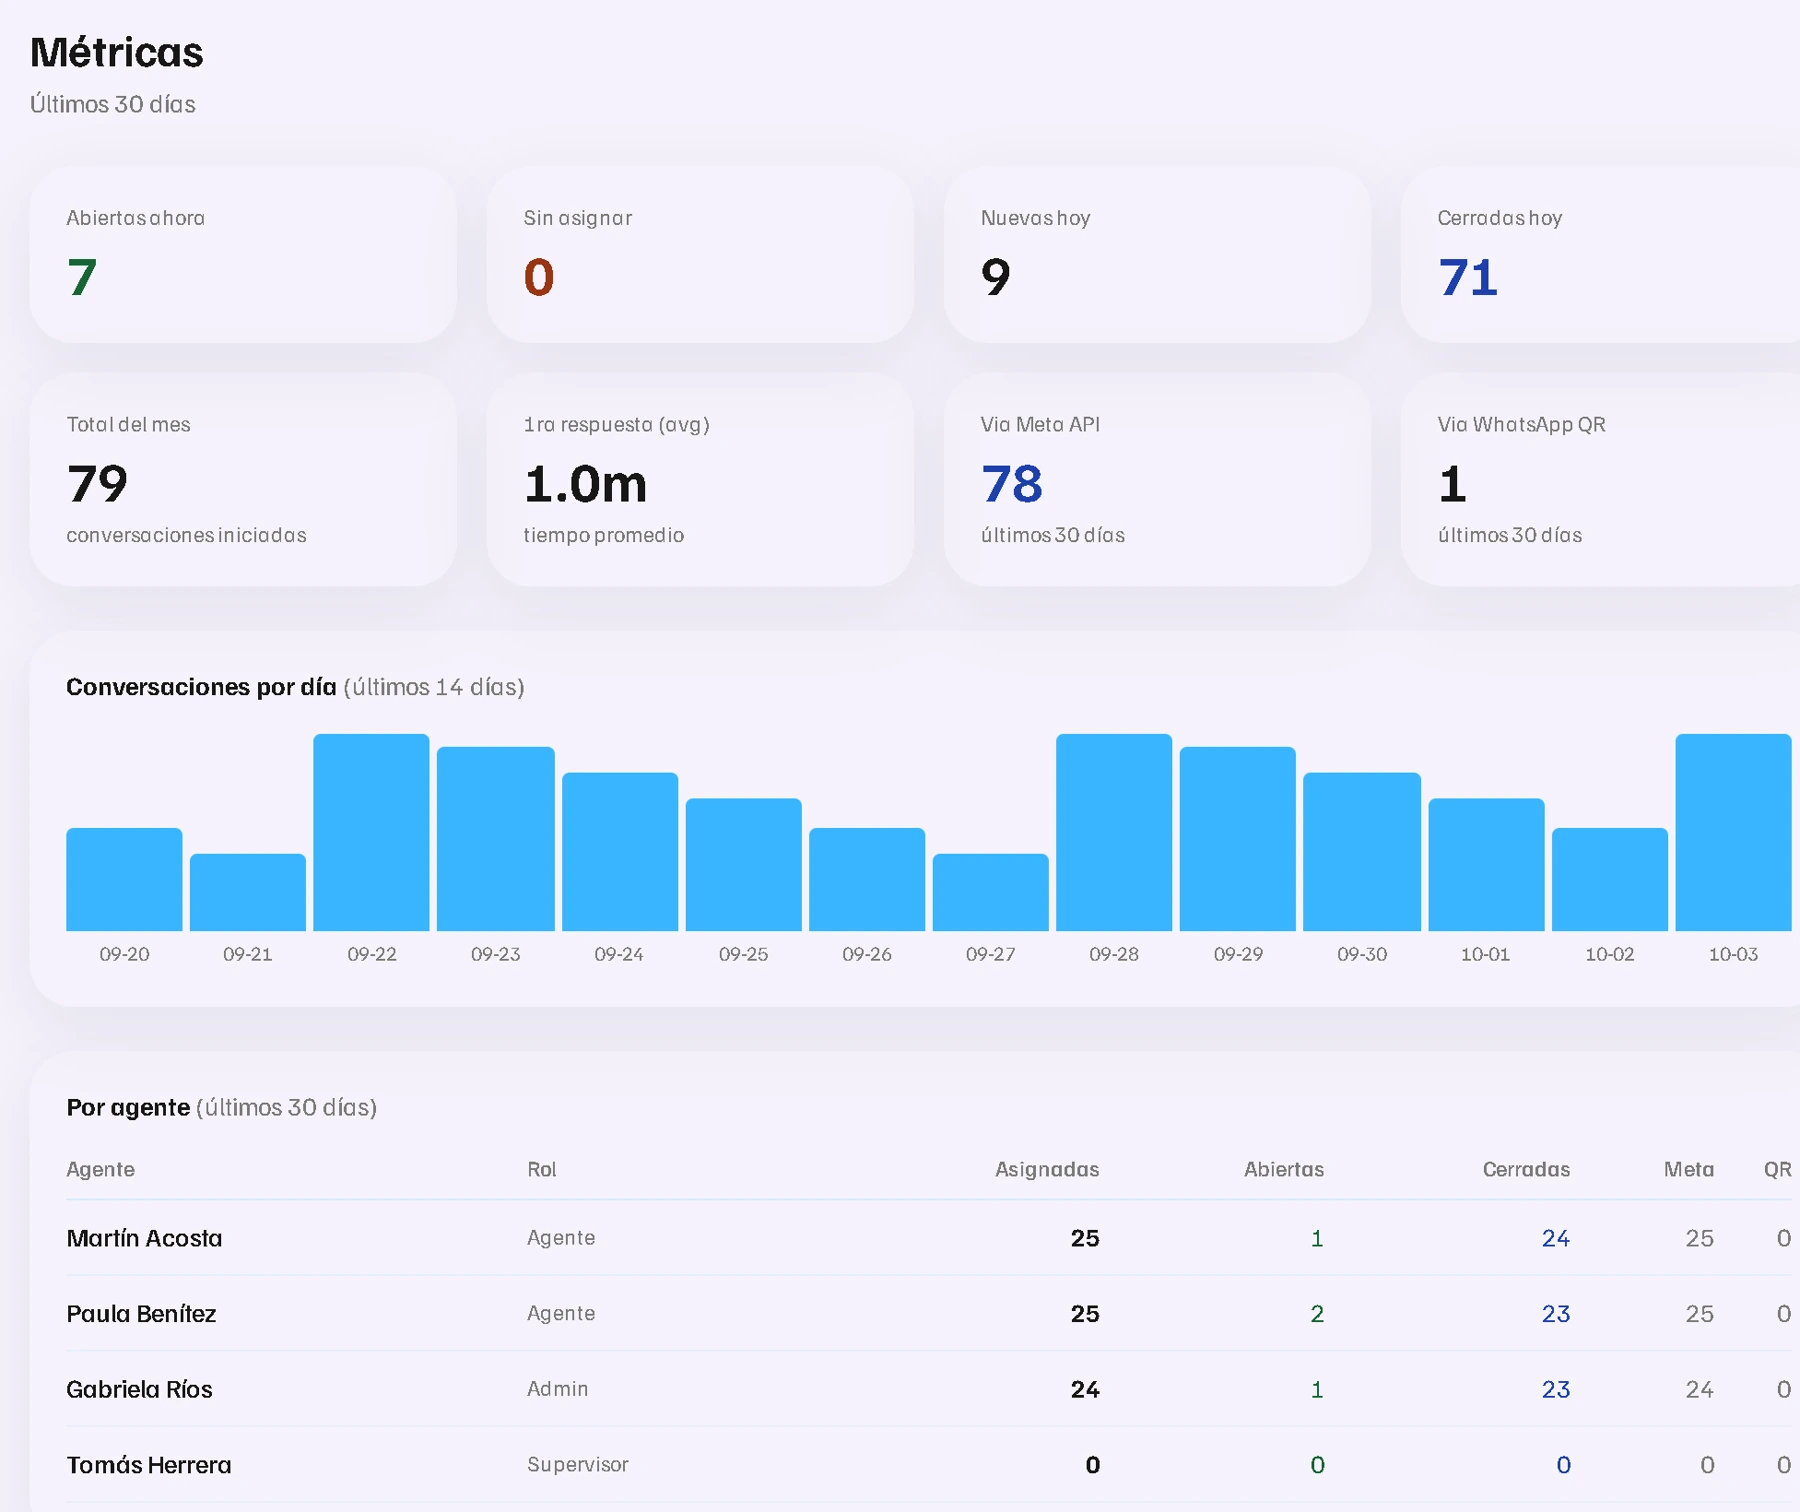1800x1512 pixels.
Task: Click Martín Acosta's Cerradas value 24
Action: (1555, 1238)
